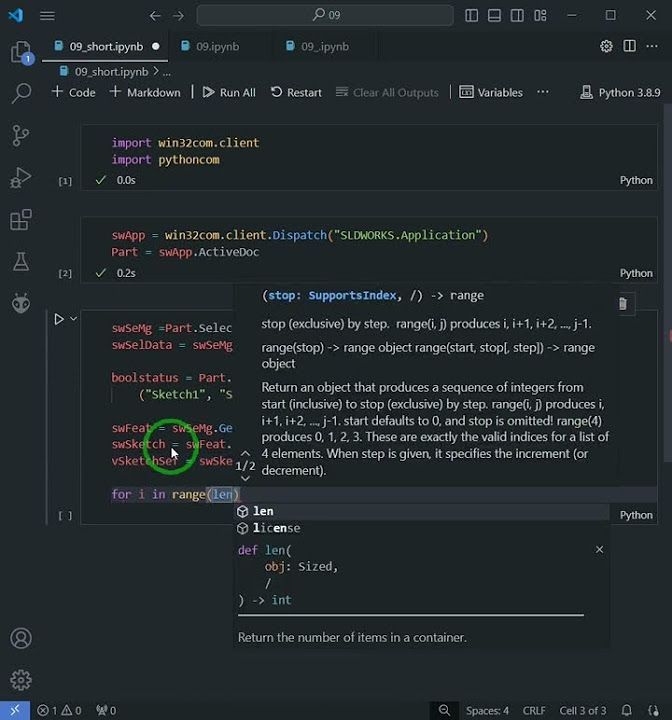Restart the notebook kernel
Viewport: 672px width, 720px height.
click(x=296, y=92)
